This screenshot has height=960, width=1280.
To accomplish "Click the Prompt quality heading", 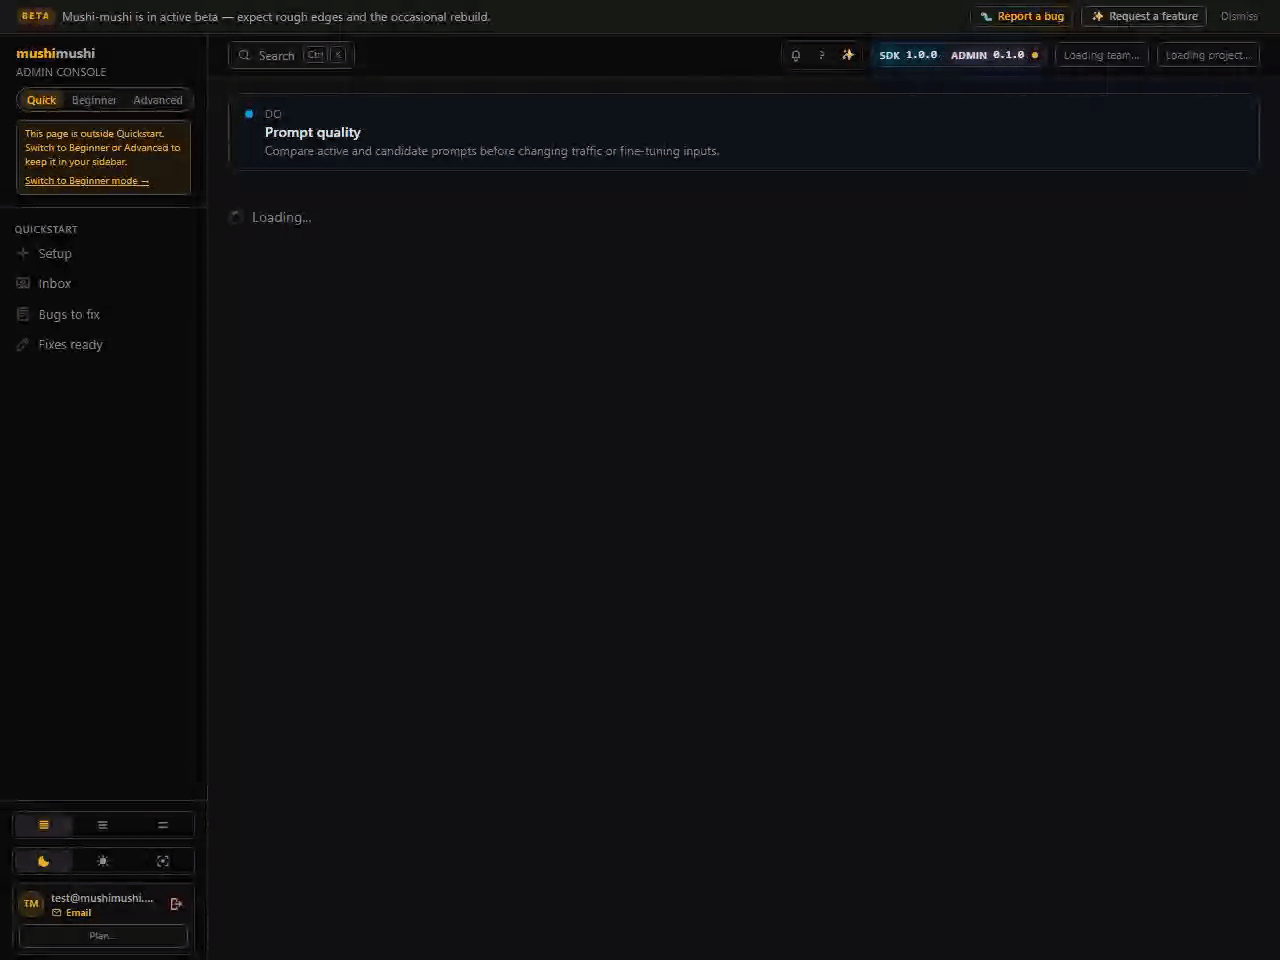I will 313,132.
